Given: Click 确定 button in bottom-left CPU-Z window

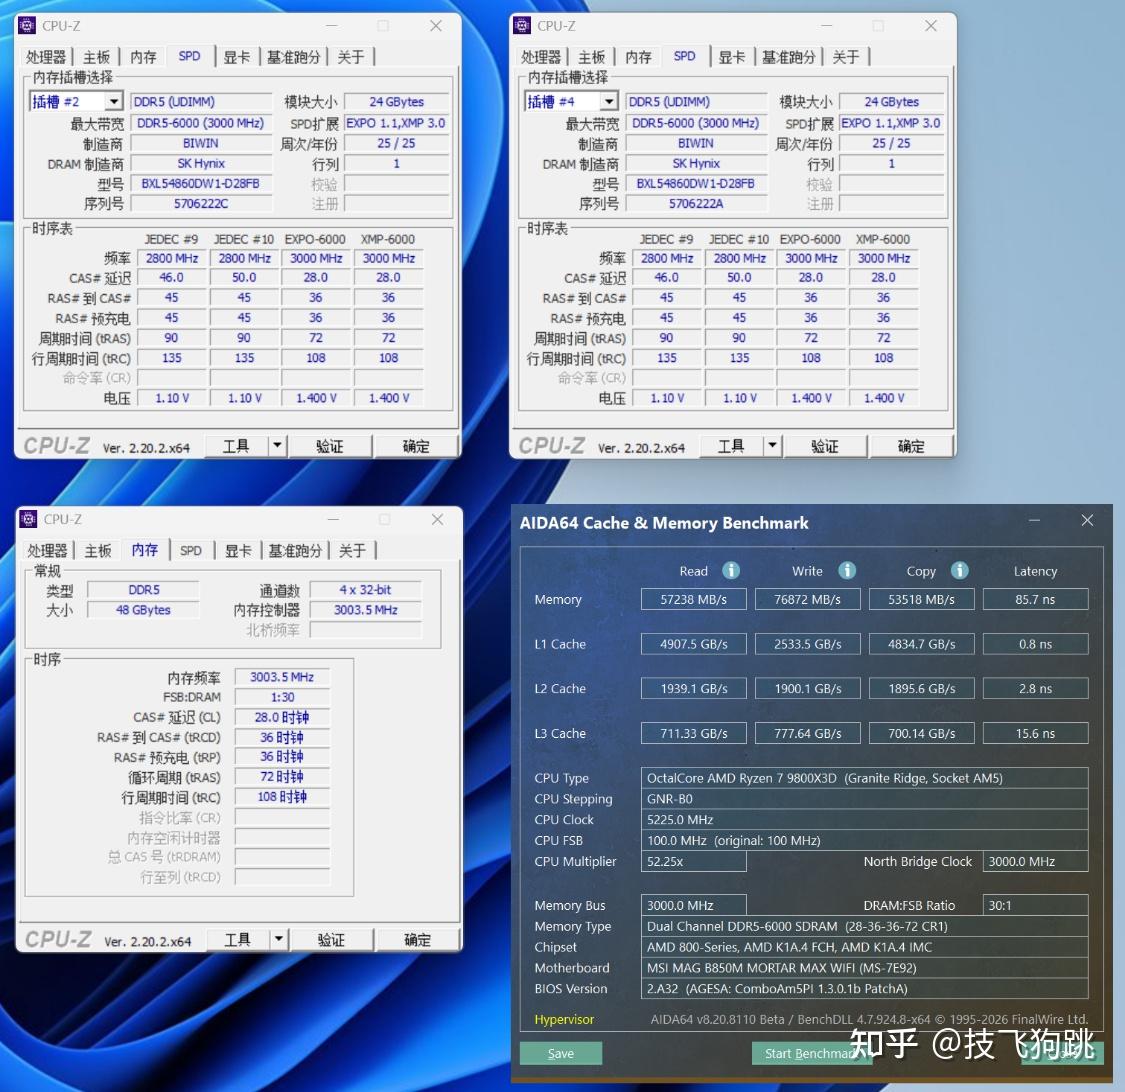Looking at the screenshot, I should [x=417, y=939].
